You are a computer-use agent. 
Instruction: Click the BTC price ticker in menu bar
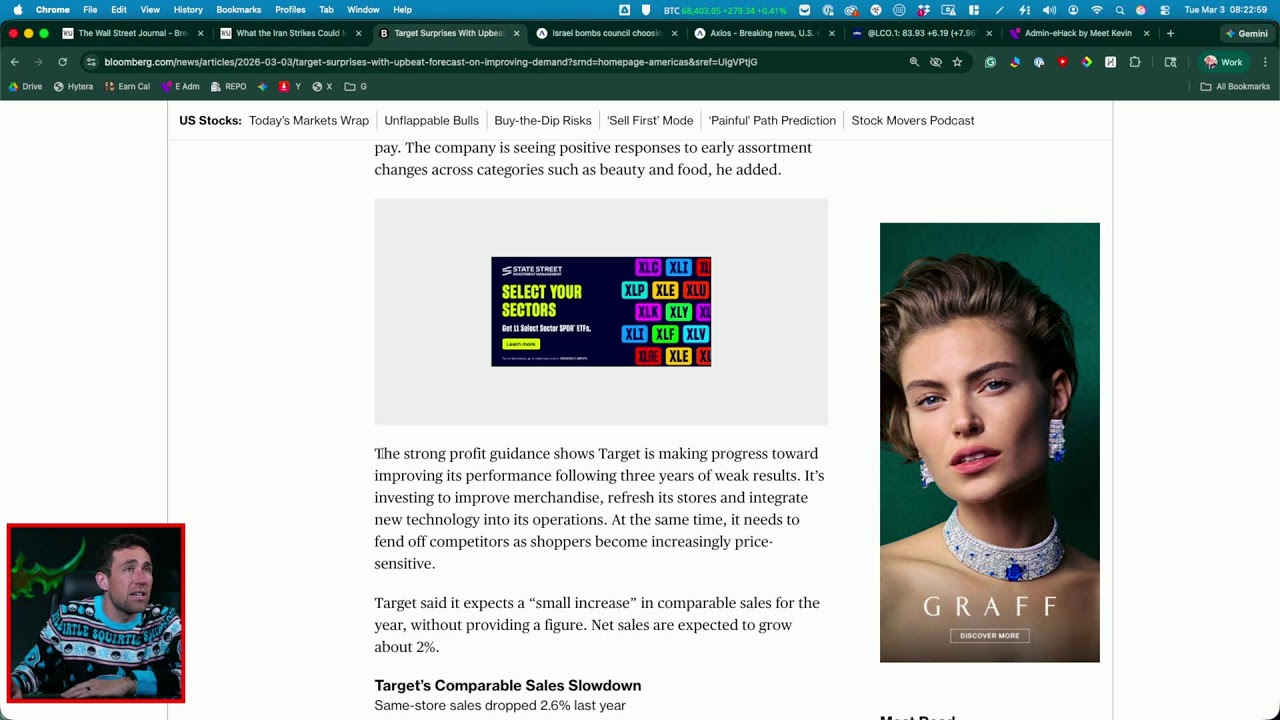(x=725, y=10)
